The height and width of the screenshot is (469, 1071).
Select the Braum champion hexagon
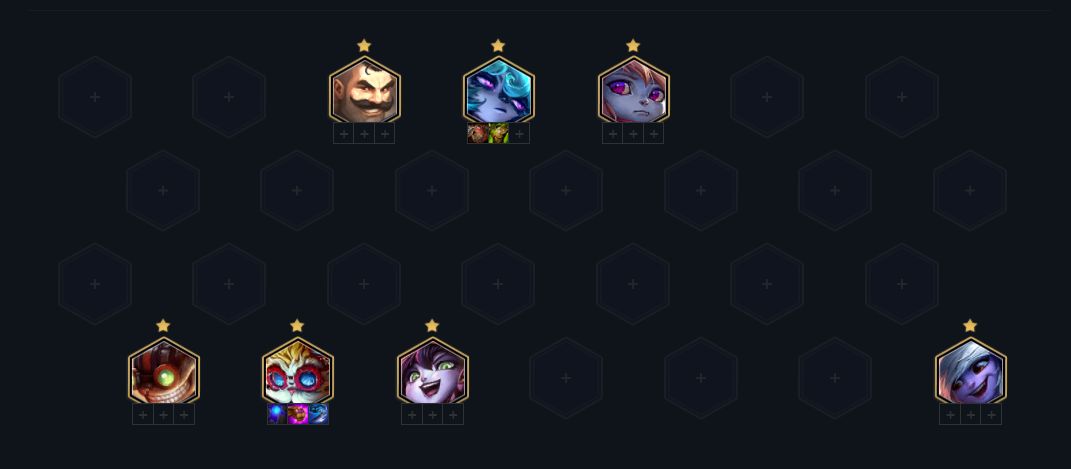[x=364, y=90]
